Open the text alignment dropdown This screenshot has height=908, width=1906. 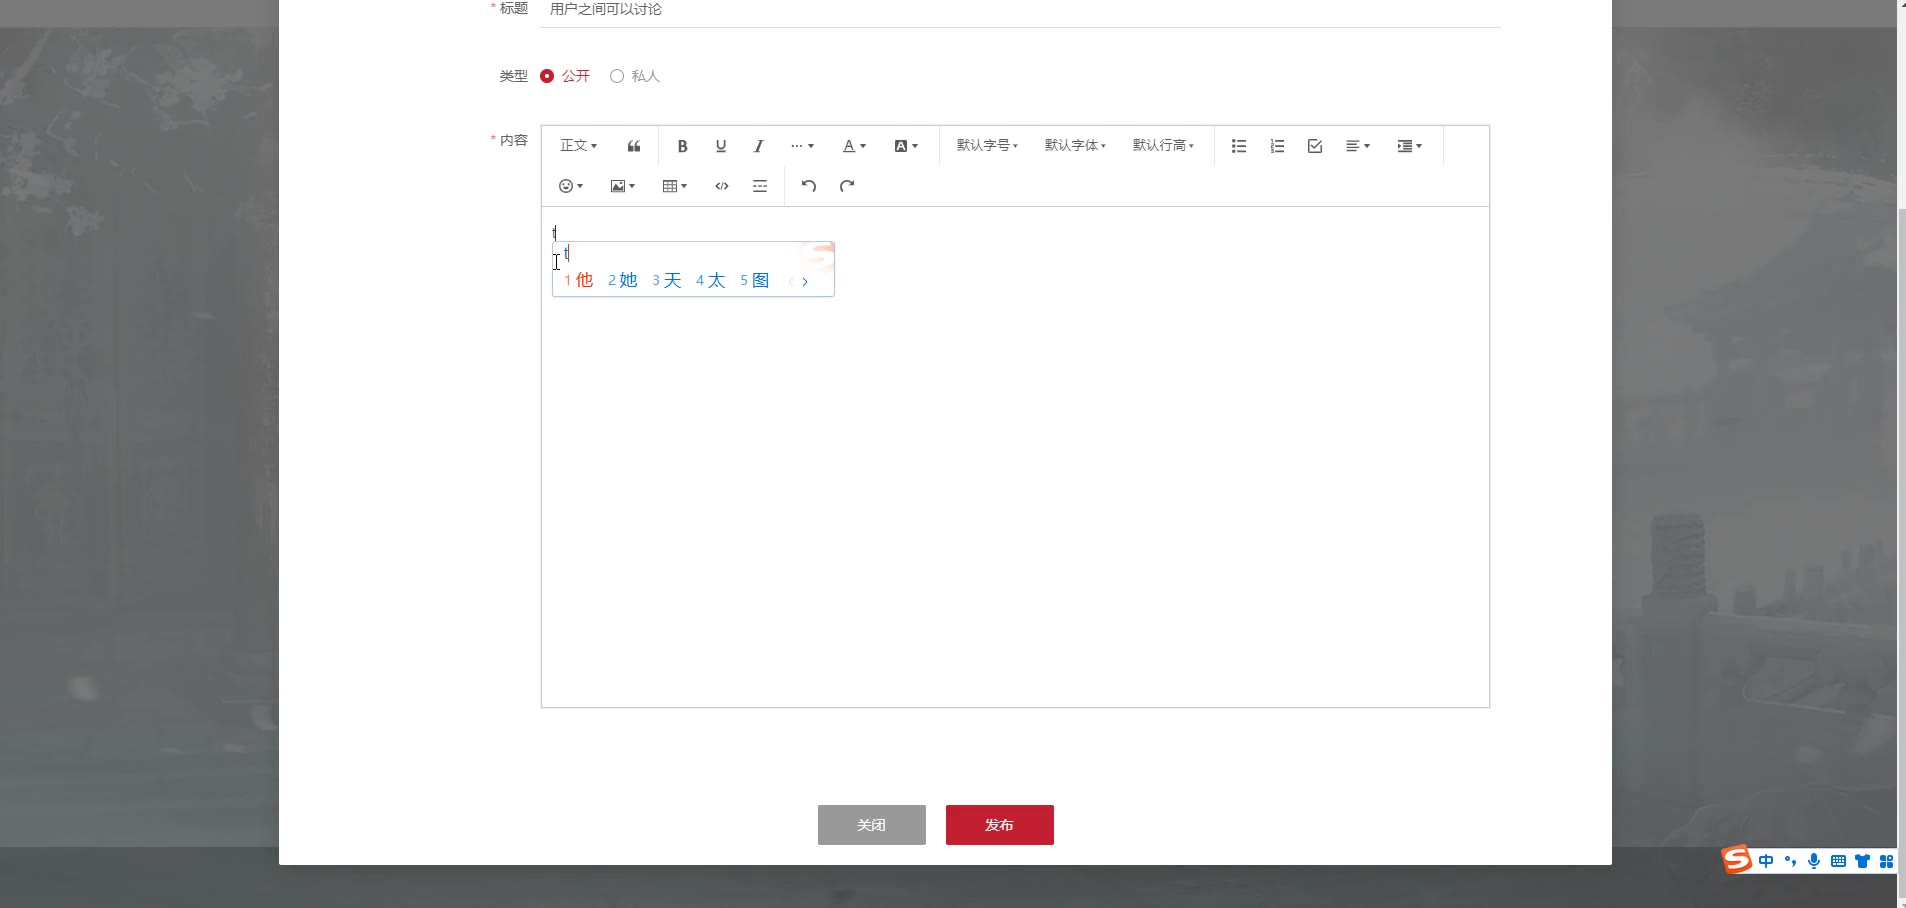click(x=1358, y=146)
